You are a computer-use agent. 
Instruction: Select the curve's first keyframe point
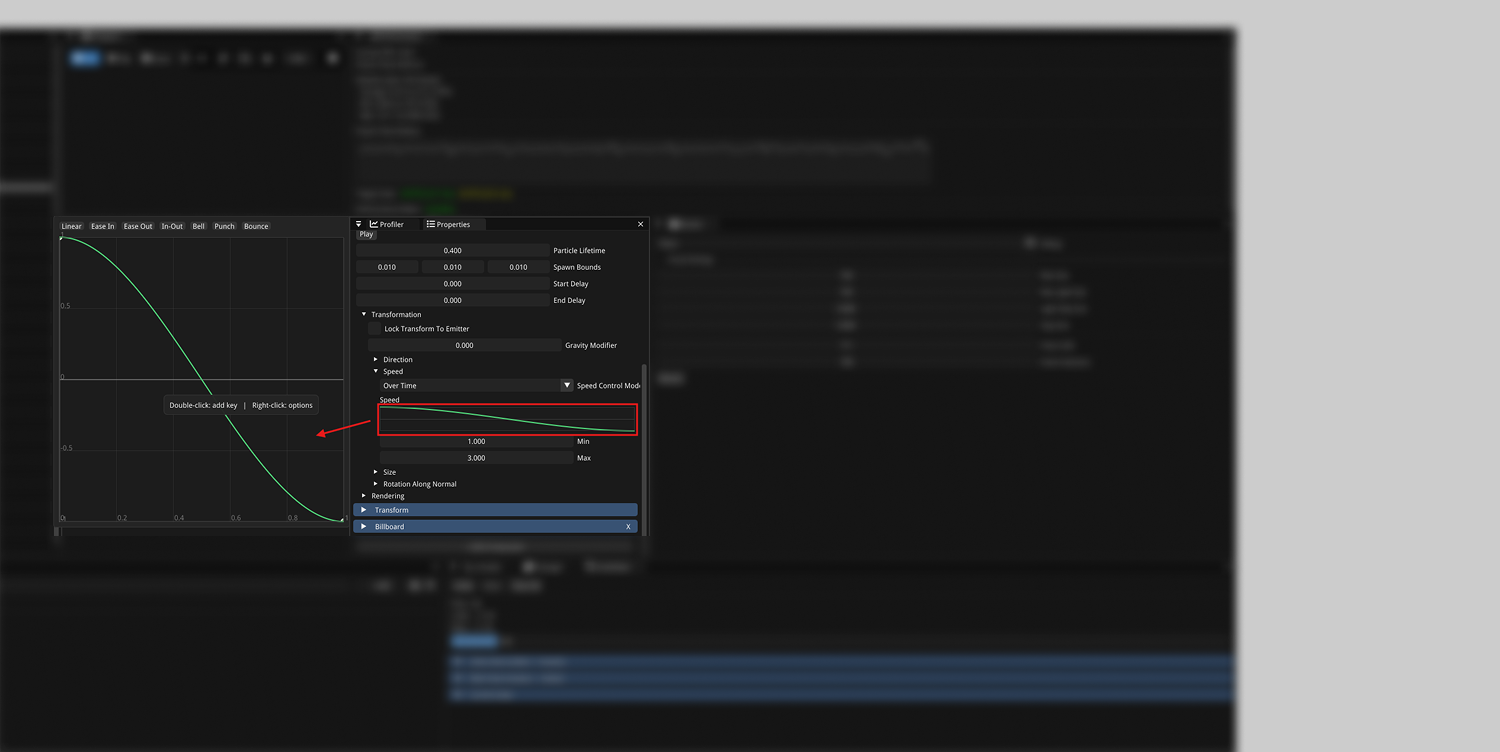point(61,238)
